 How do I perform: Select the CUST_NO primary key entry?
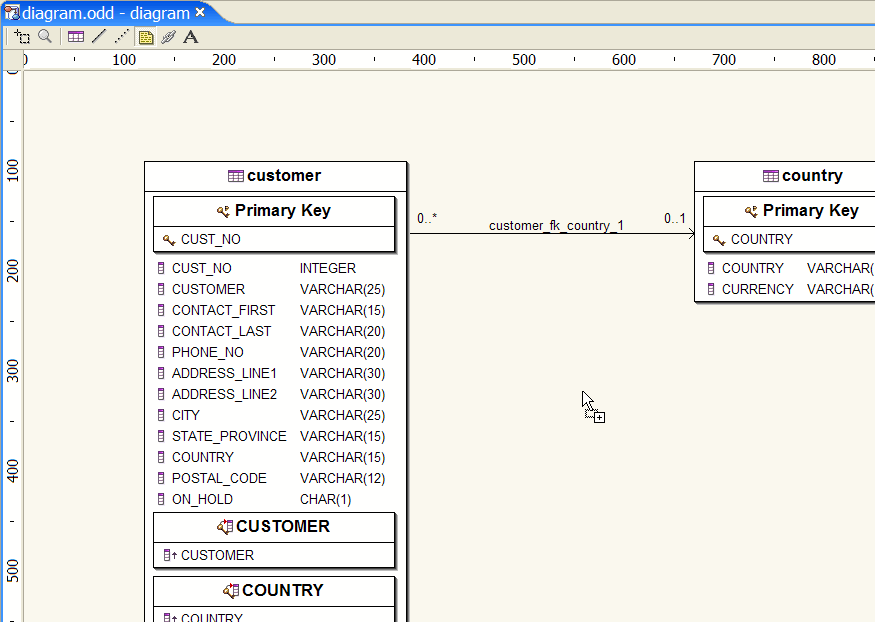tap(210, 240)
